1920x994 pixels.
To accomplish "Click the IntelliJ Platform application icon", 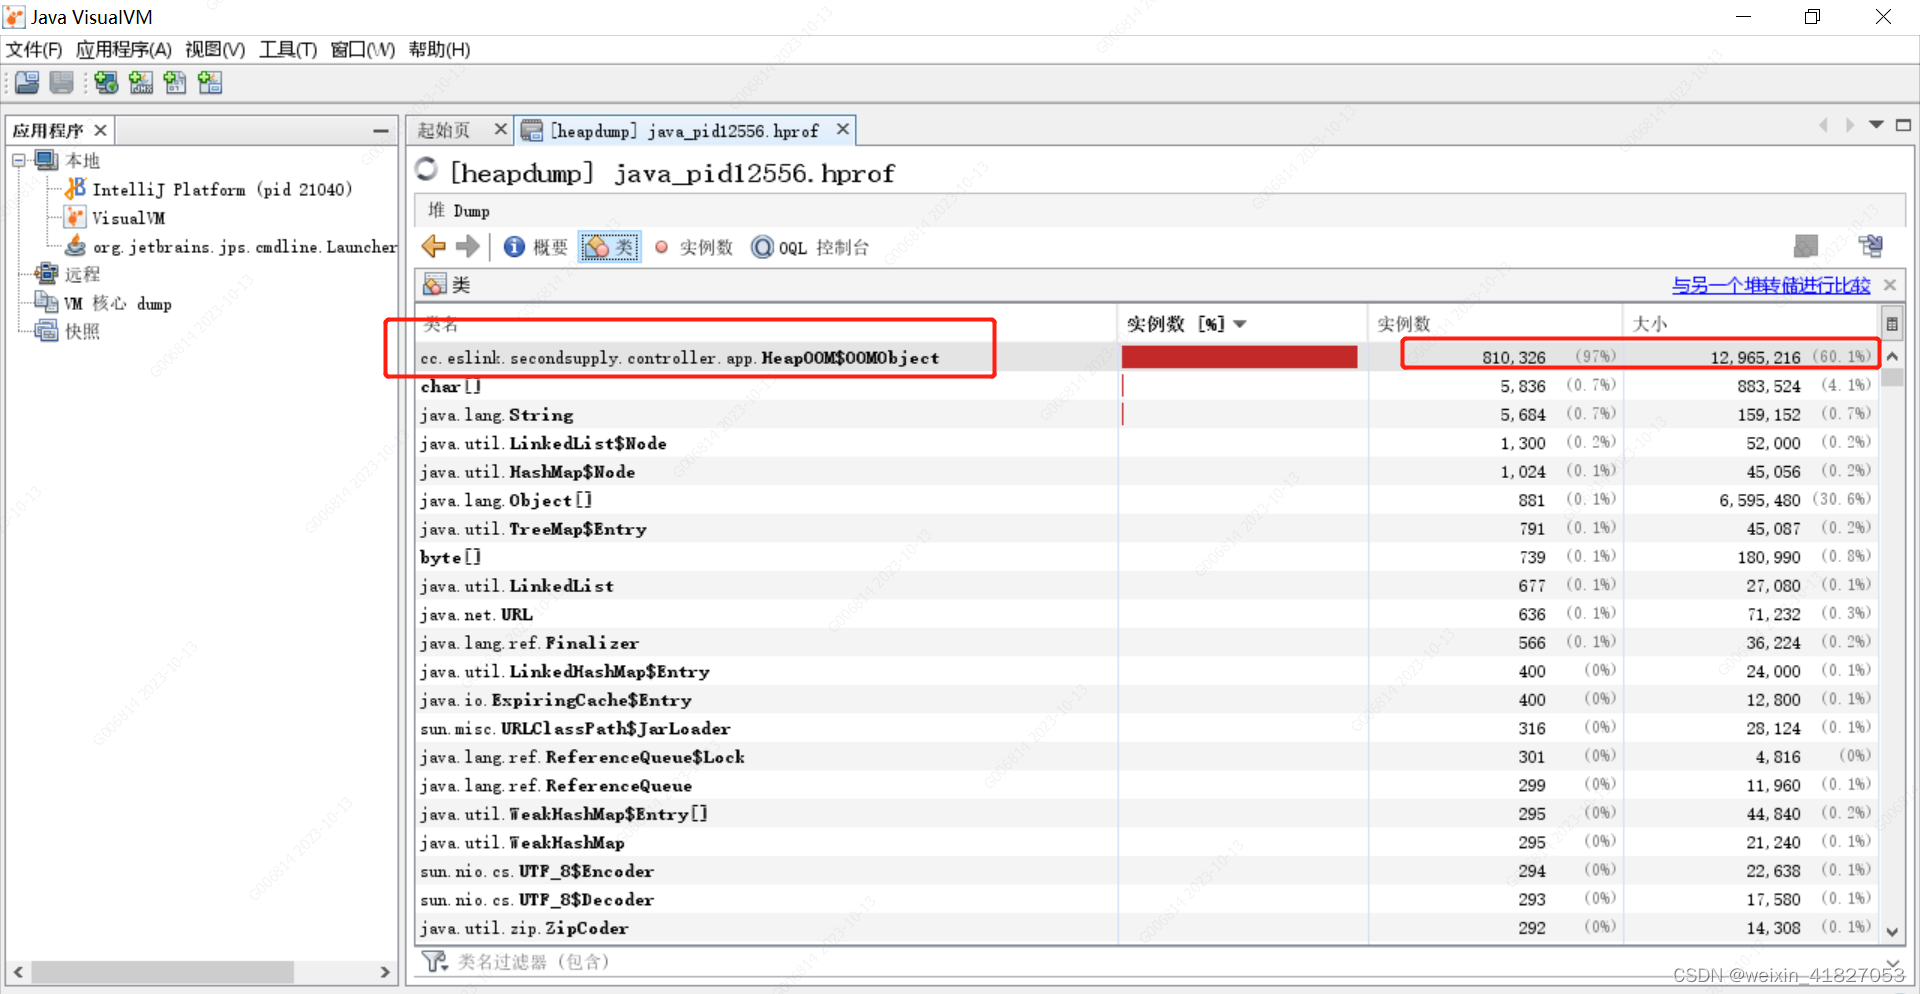I will pyautogui.click(x=75, y=188).
